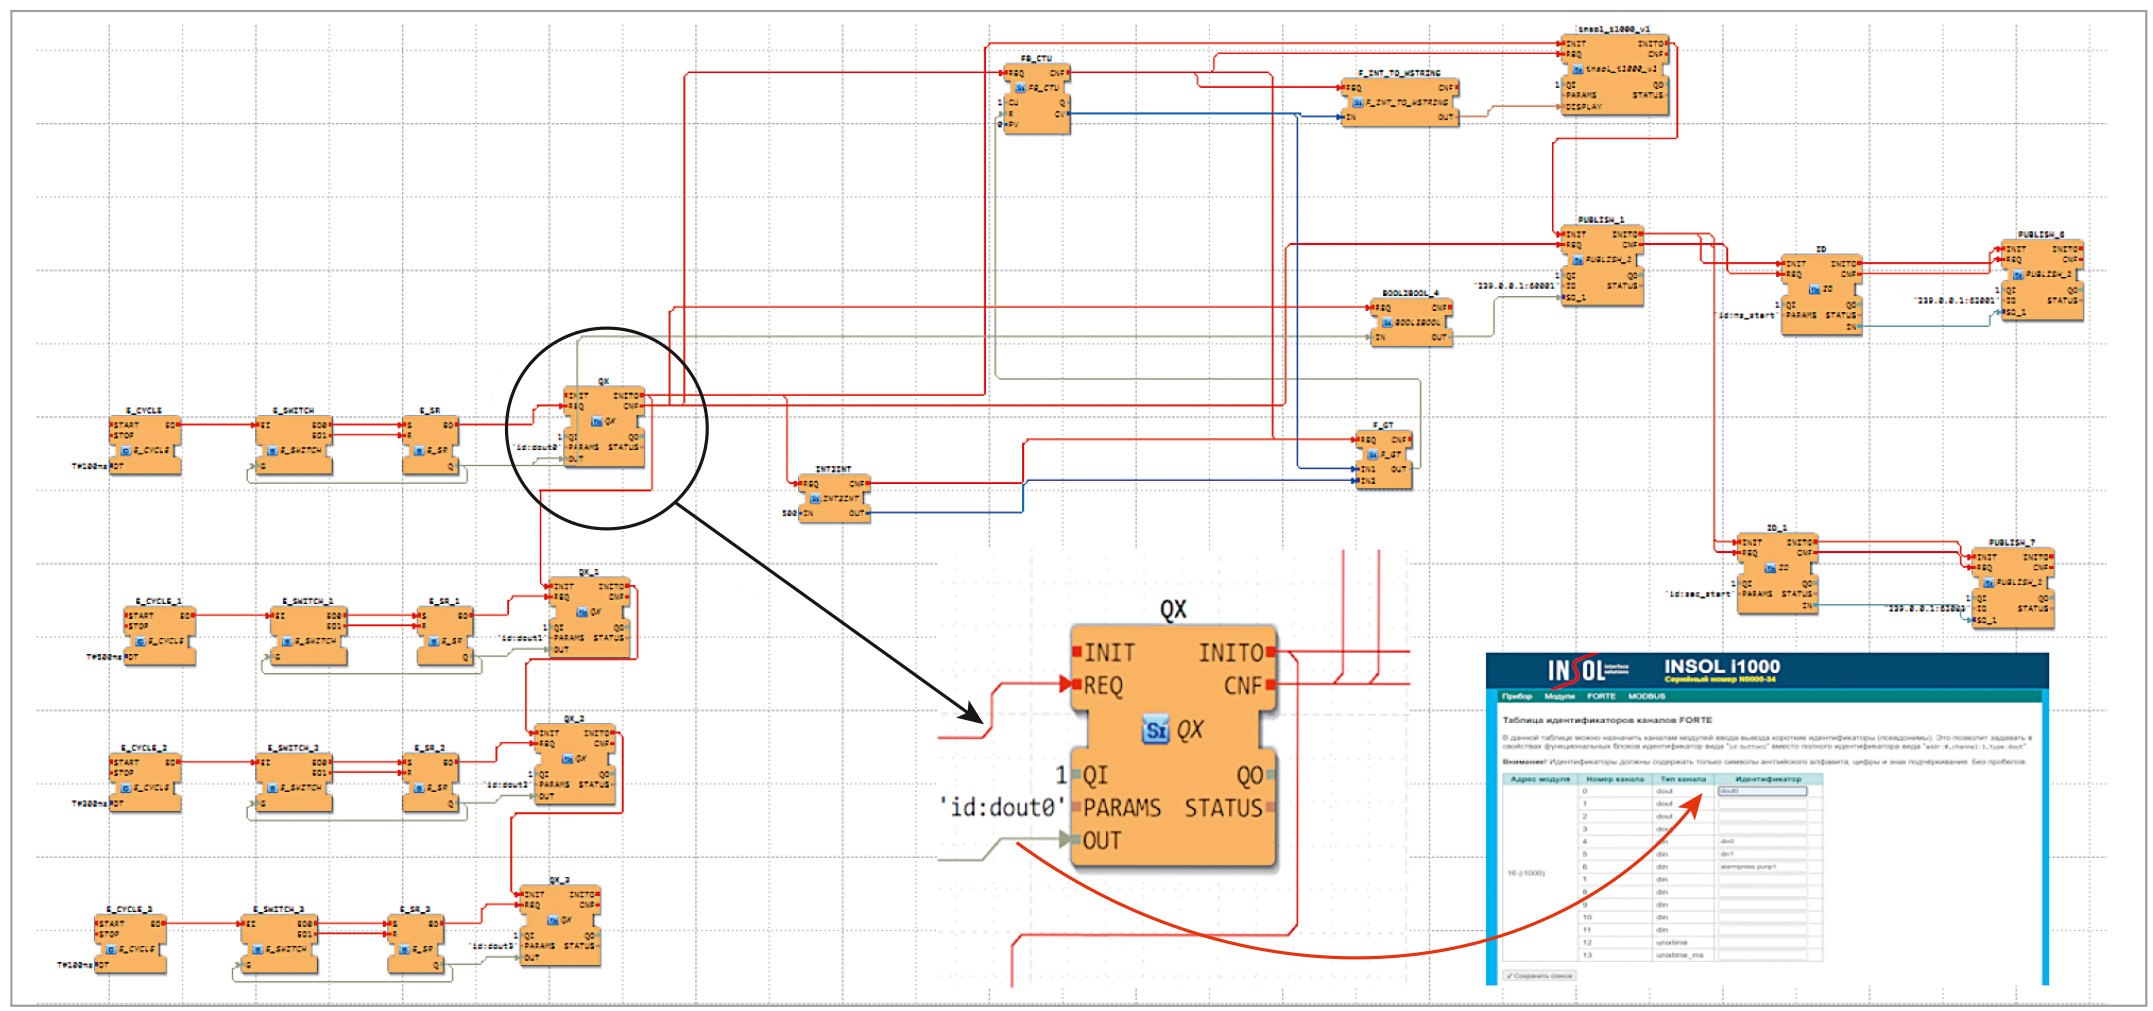2153x1011 pixels.
Task: Select the 'id:dout0' PARAMS value on enlarged QX
Action: 1002,808
